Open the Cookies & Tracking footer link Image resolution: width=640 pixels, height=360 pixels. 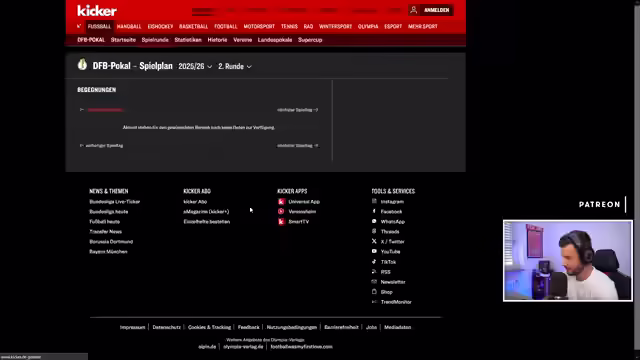209,327
